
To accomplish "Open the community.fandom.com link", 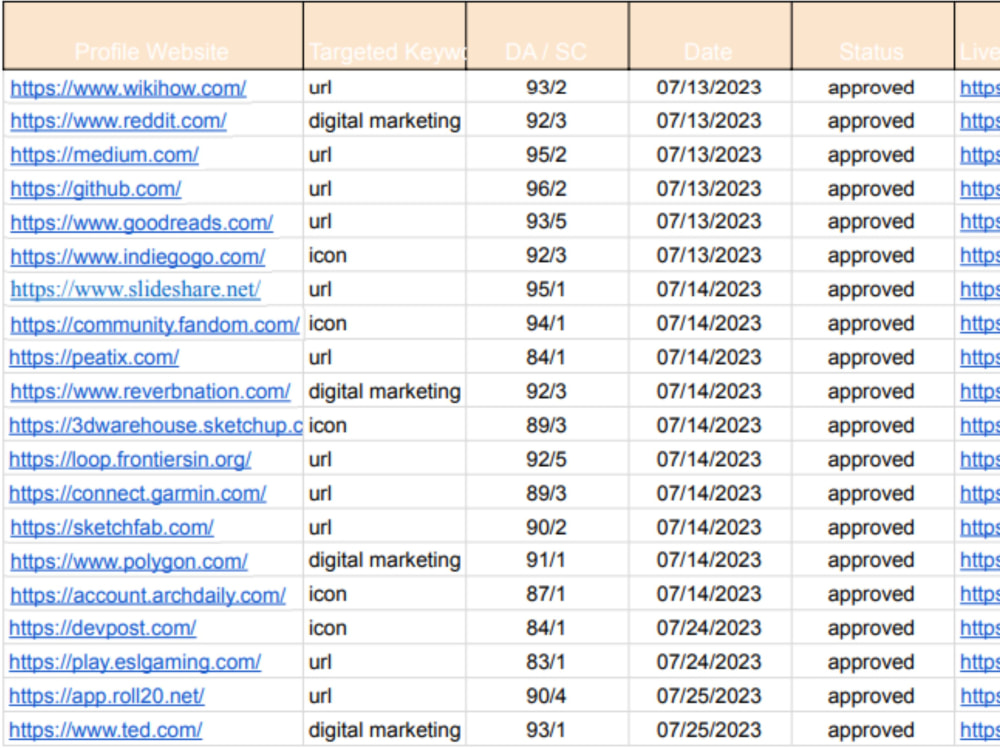I will pos(155,325).
